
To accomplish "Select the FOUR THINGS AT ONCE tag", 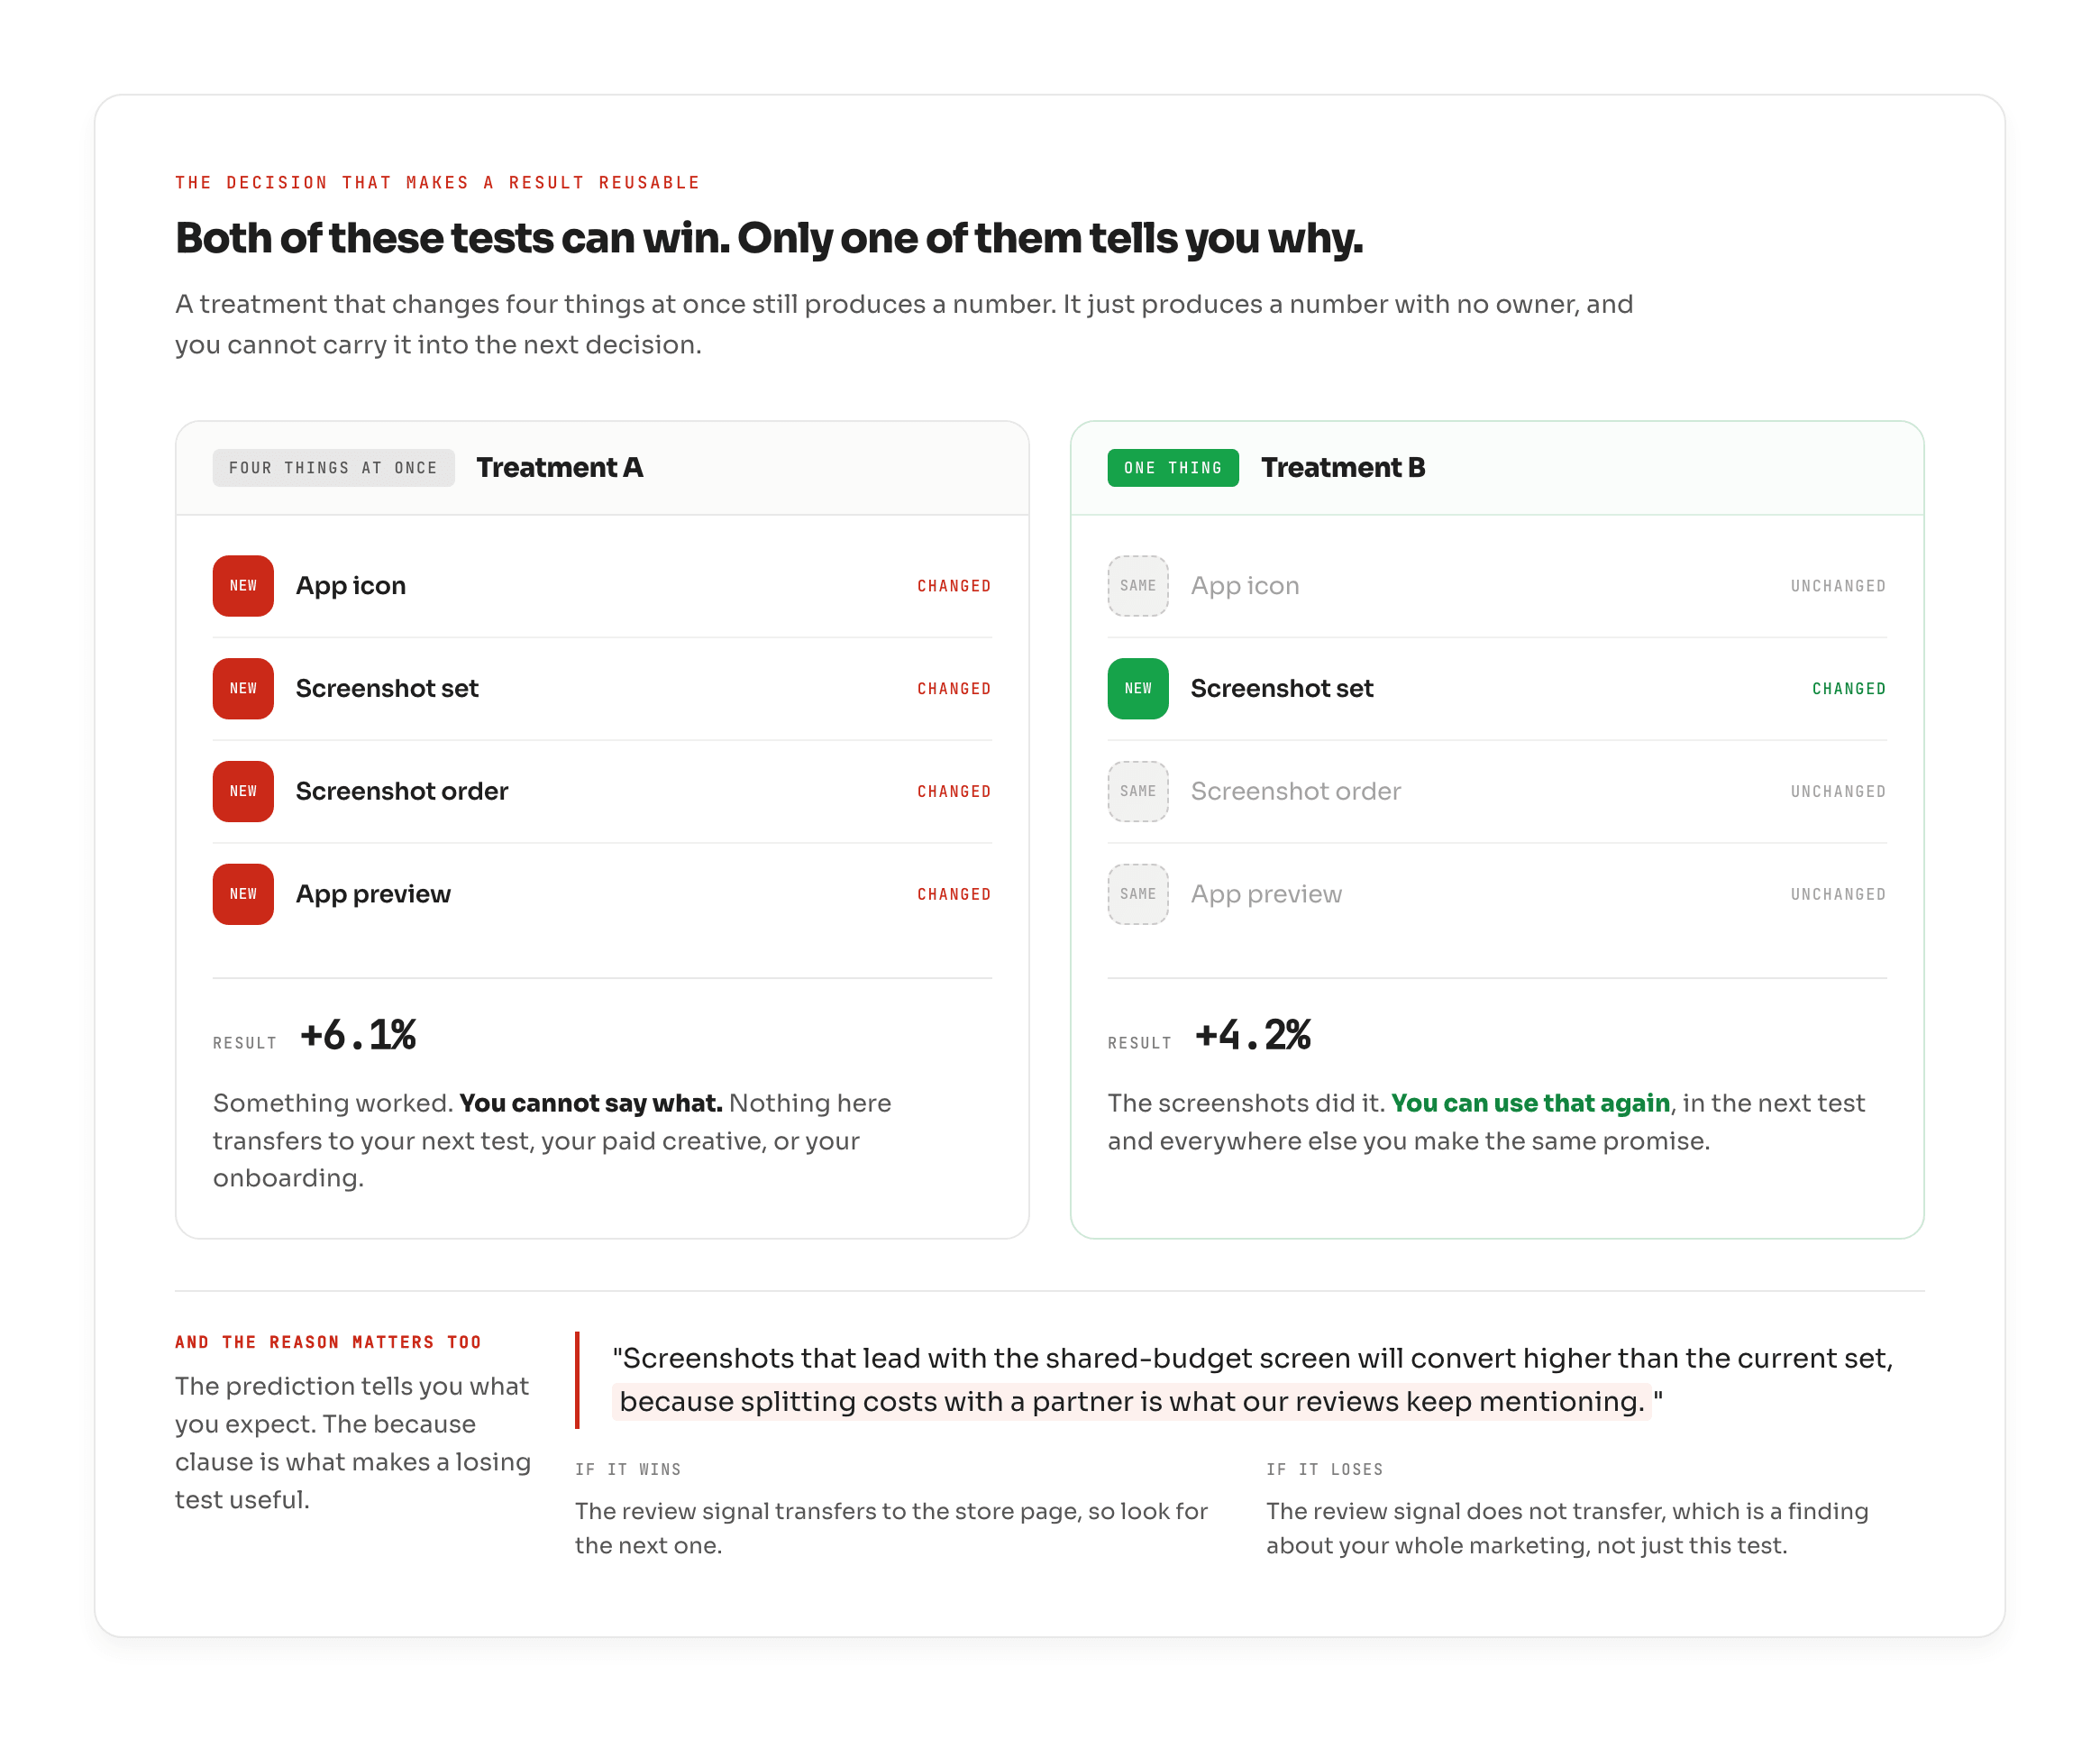I will click(333, 468).
